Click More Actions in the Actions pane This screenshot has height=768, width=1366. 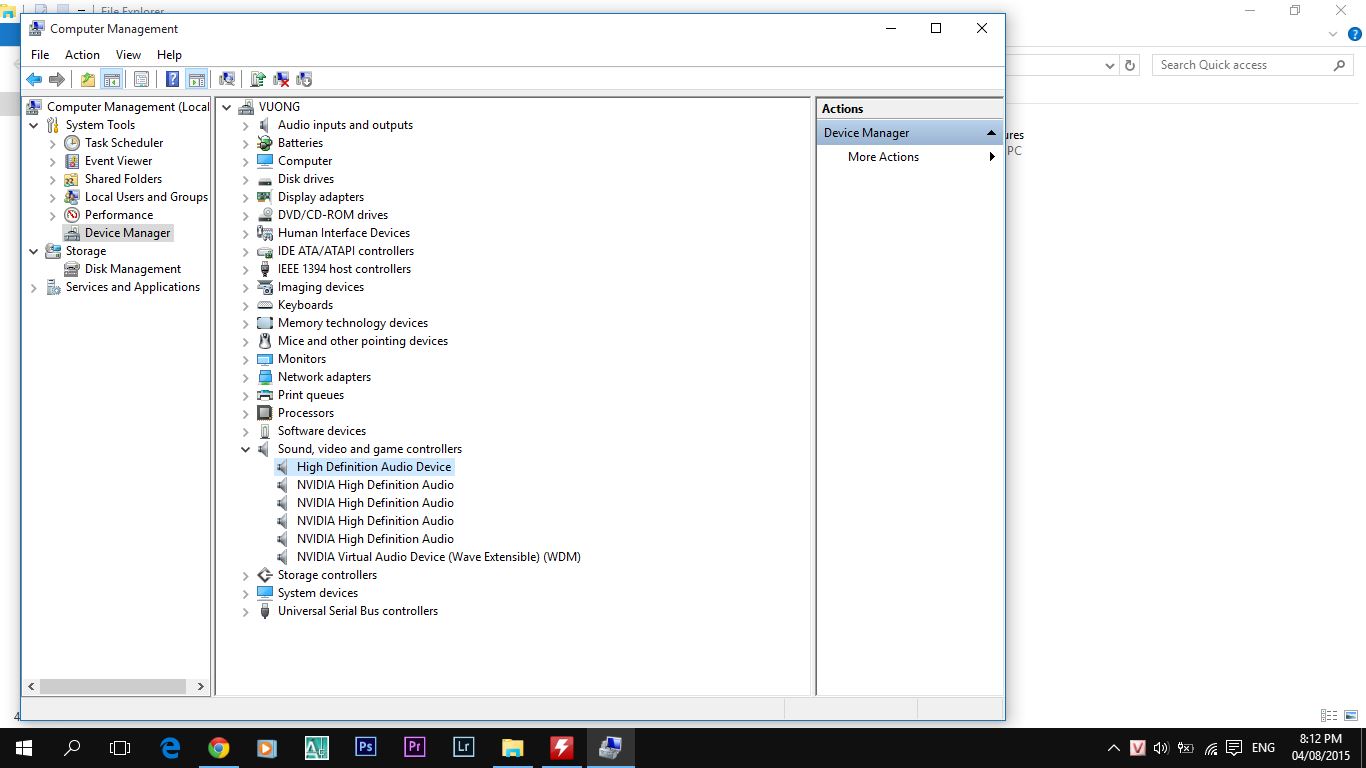(883, 157)
